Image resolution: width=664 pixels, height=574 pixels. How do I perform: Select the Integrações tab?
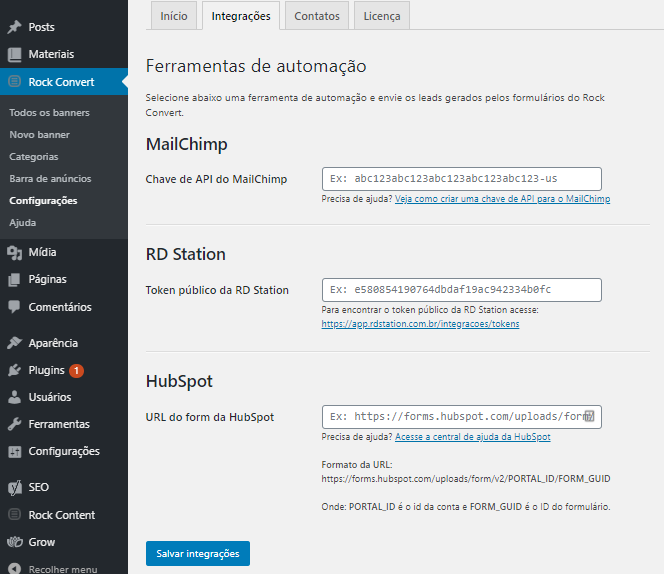pyautogui.click(x=241, y=16)
